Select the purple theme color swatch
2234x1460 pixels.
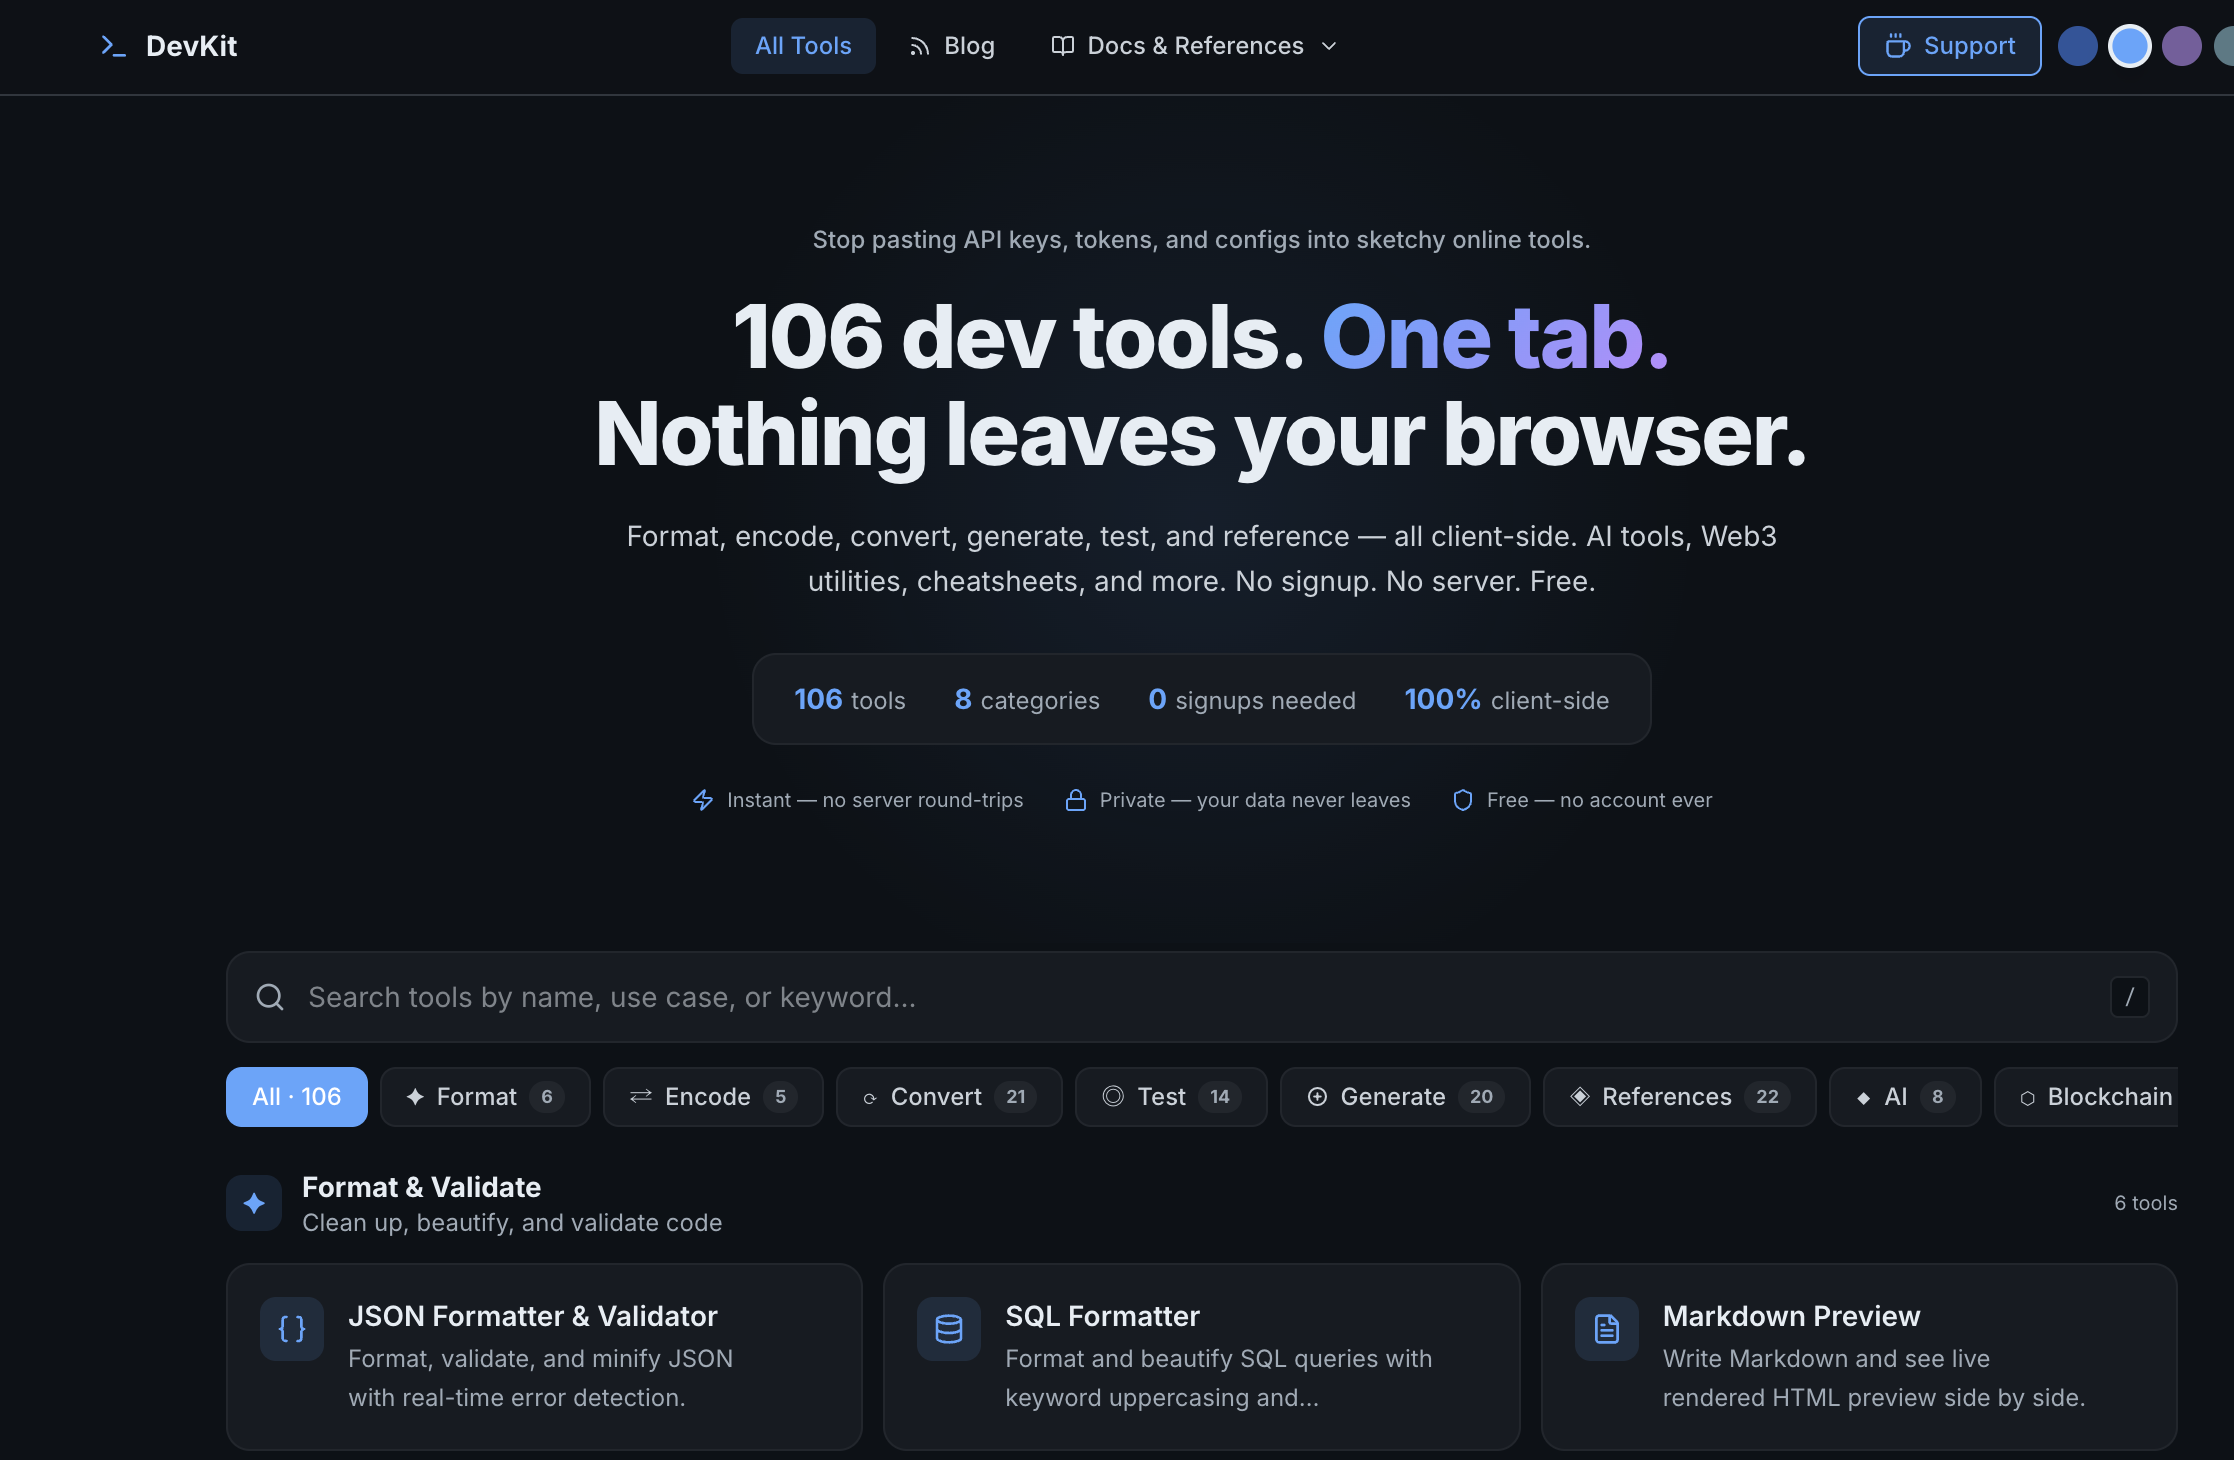[2182, 45]
